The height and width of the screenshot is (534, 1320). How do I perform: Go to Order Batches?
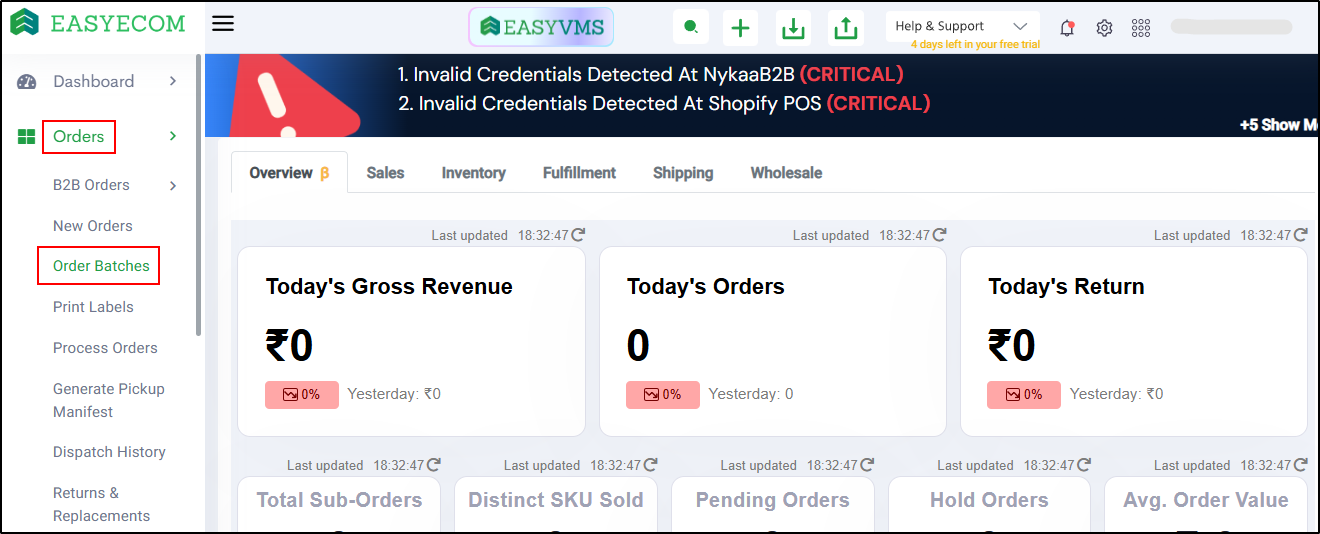(x=100, y=266)
